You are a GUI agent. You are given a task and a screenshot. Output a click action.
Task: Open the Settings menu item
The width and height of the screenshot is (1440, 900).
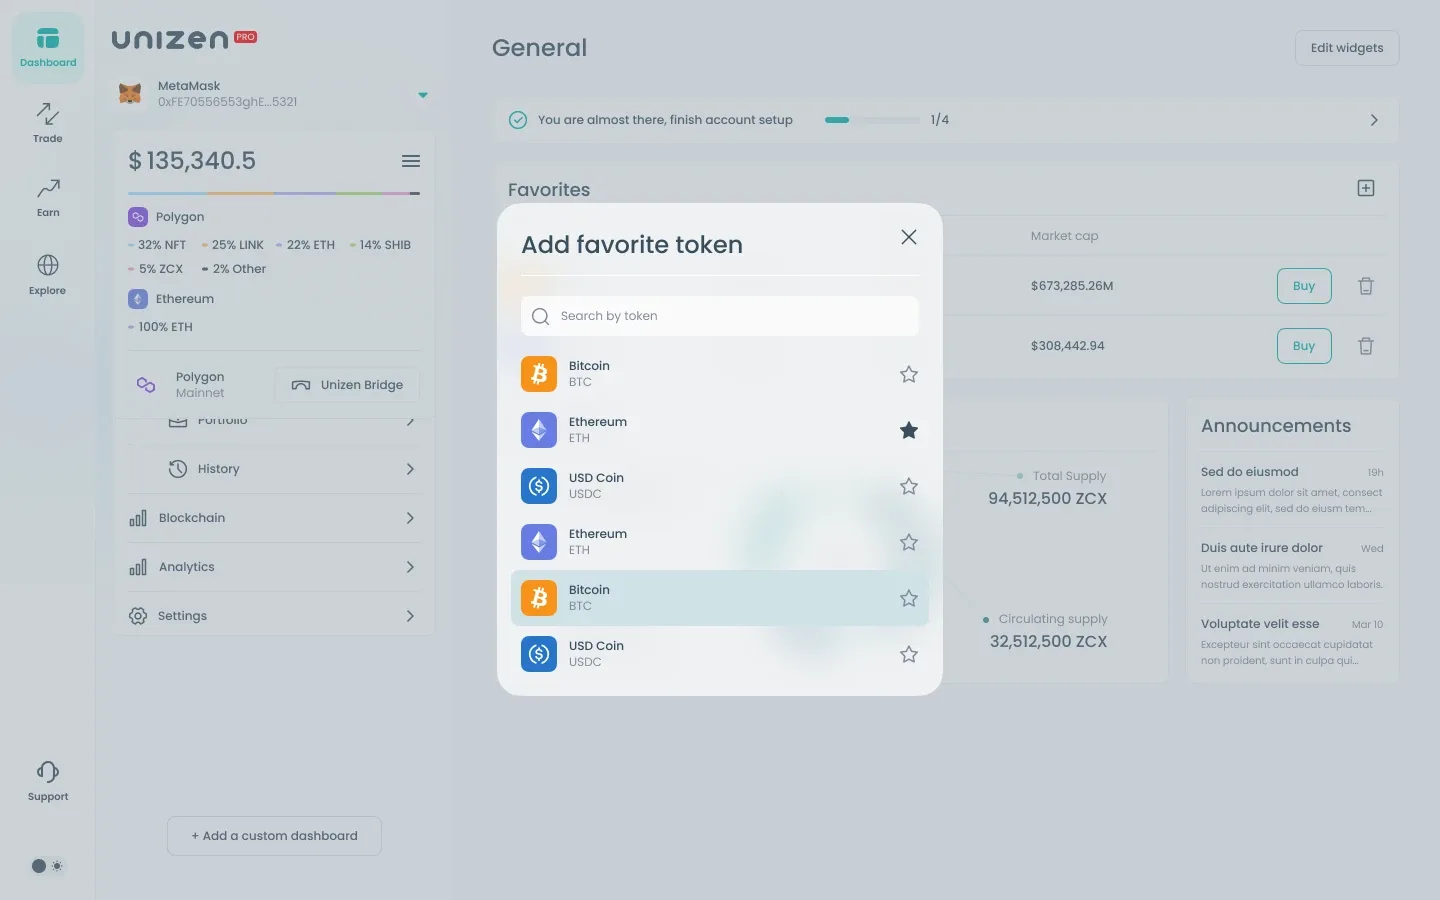coord(275,616)
